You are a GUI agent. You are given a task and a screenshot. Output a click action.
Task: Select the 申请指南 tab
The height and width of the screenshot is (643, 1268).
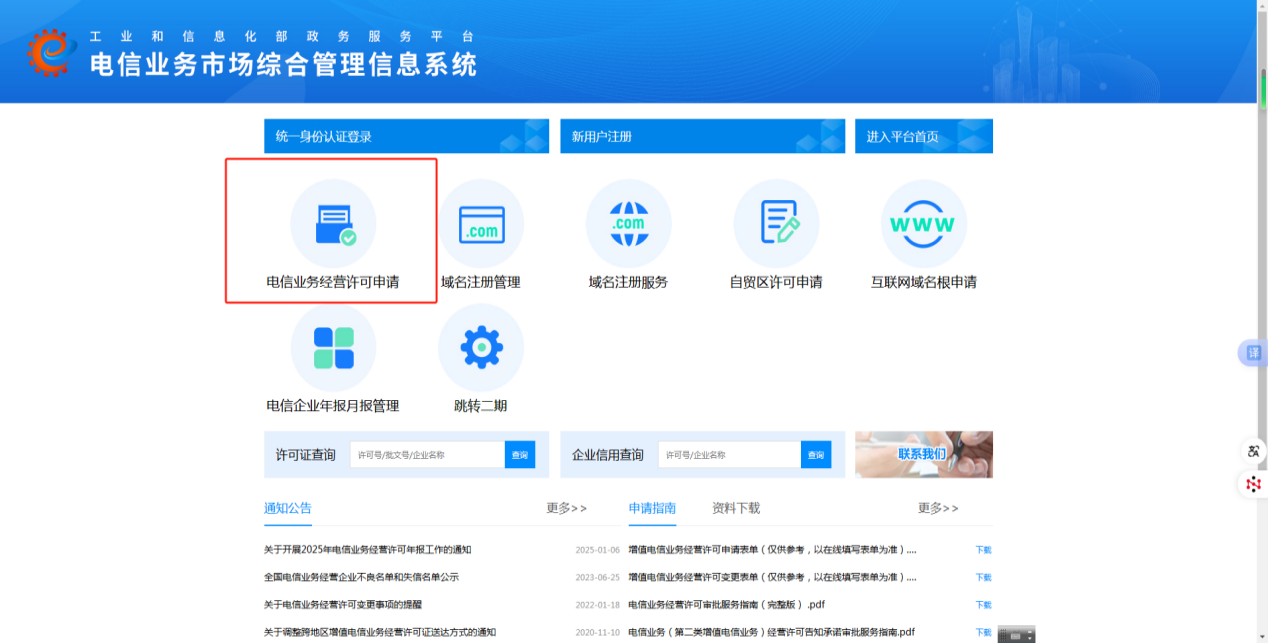pyautogui.click(x=652, y=508)
